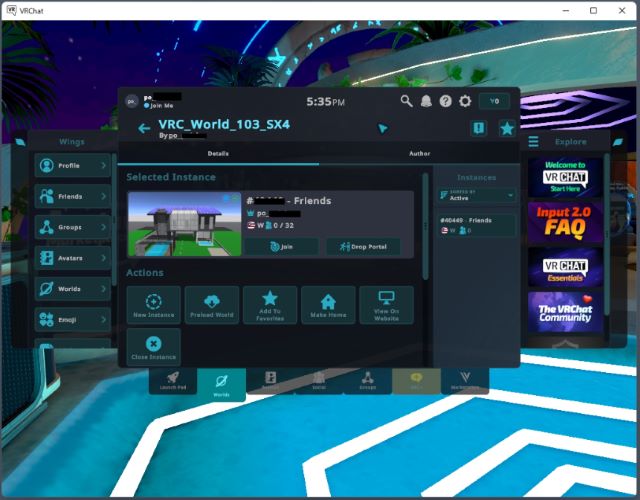The width and height of the screenshot is (640, 500).
Task: Open the Sorted By Active dropdown
Action: tap(476, 195)
